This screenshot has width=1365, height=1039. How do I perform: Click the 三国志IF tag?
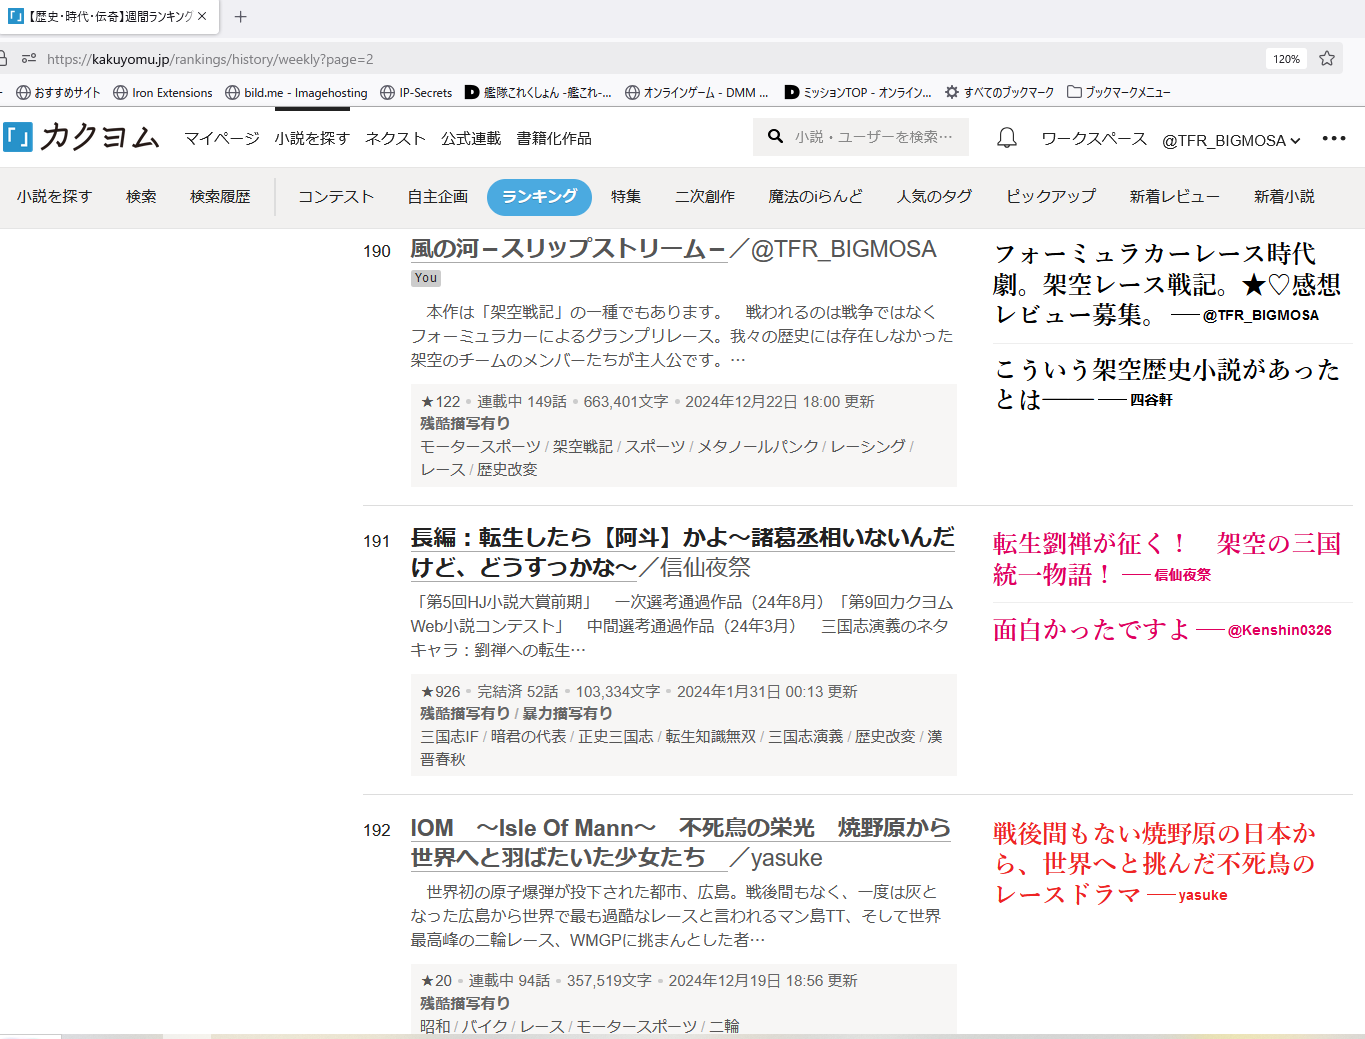tap(449, 737)
